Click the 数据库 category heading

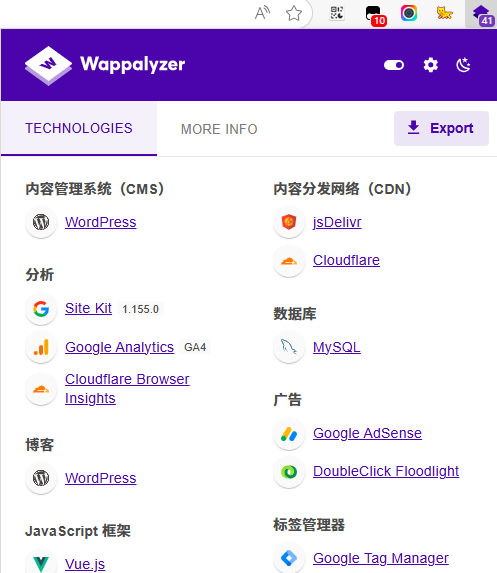(295, 314)
